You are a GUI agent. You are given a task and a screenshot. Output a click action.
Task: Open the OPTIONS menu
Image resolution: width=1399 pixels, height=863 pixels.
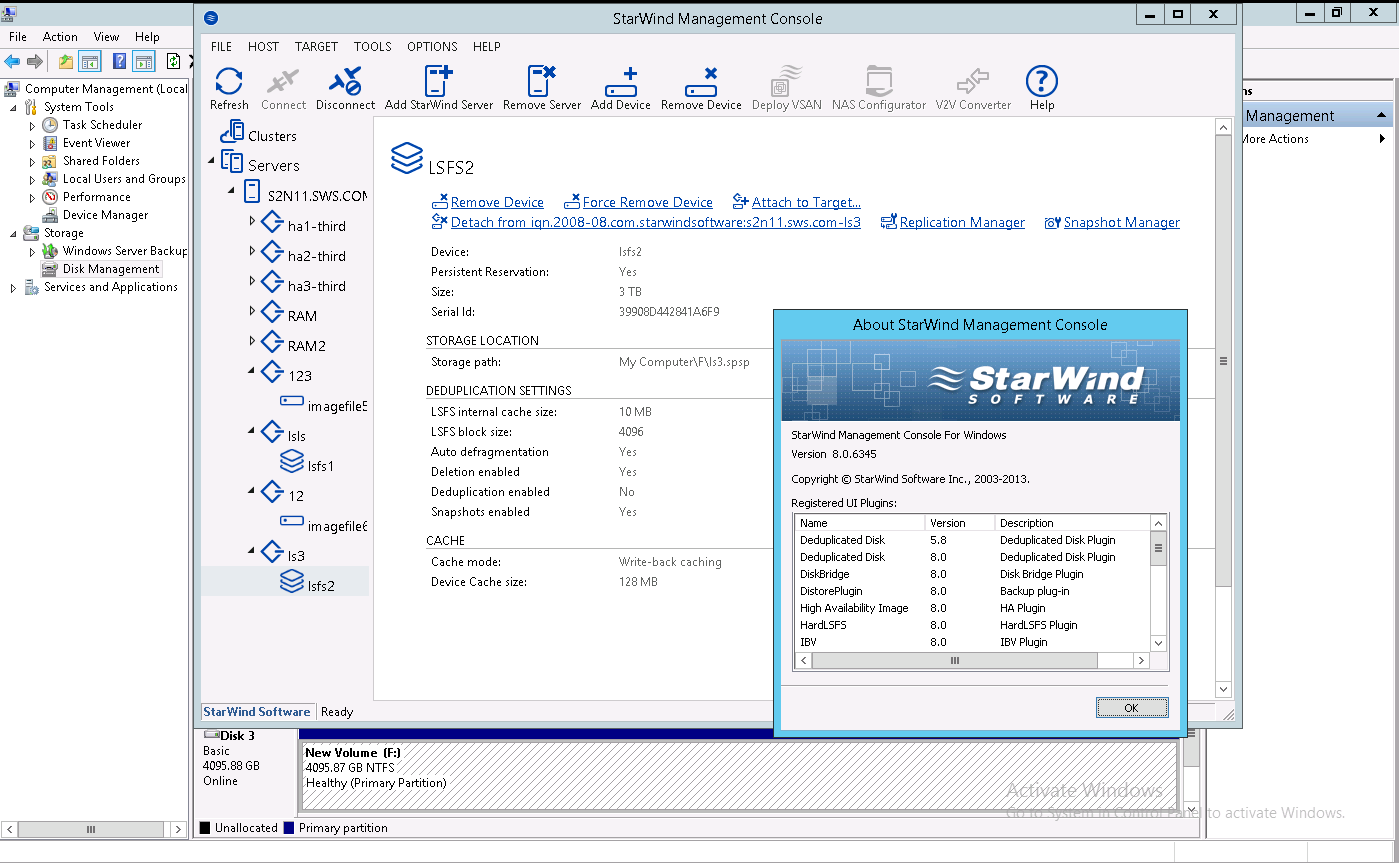pos(432,47)
